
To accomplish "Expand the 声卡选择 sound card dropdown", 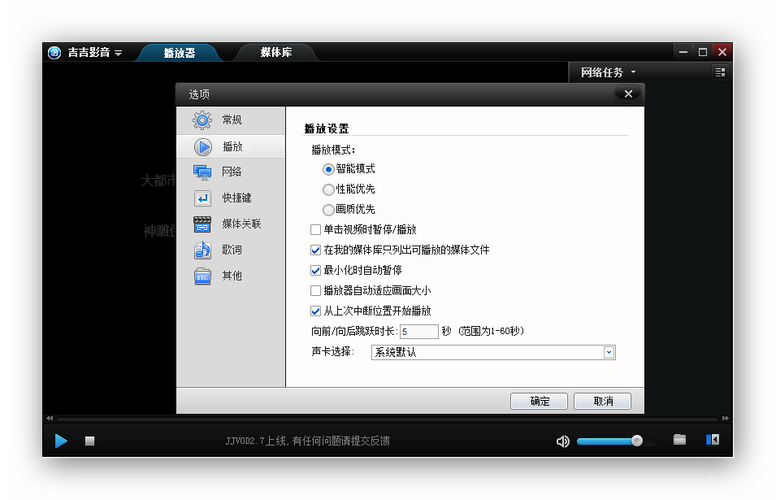I will pyautogui.click(x=608, y=352).
